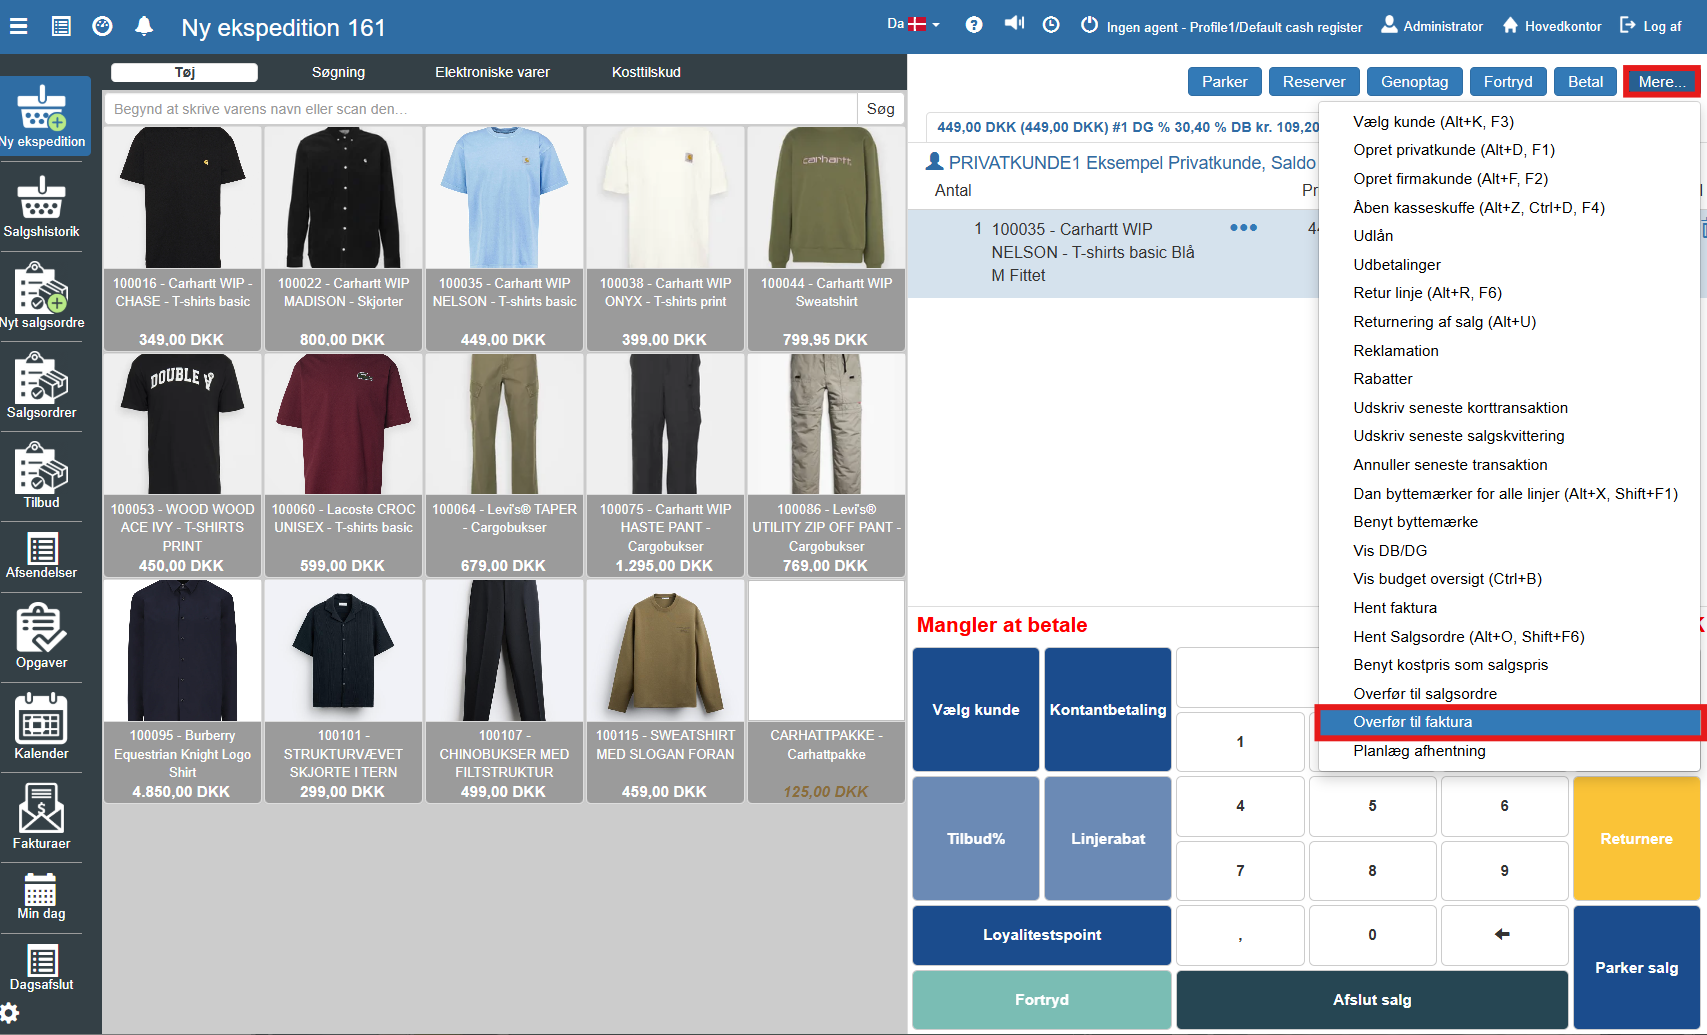
Task: Open the Da language dropdown
Action: [x=913, y=24]
